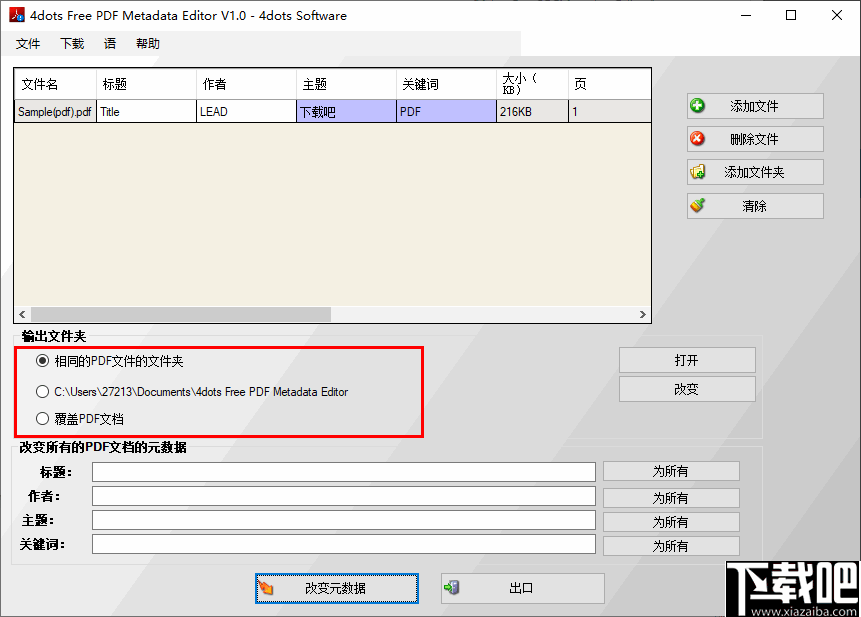Choose the Documents folder path output option
Screen dimensions: 861x617
(41, 392)
